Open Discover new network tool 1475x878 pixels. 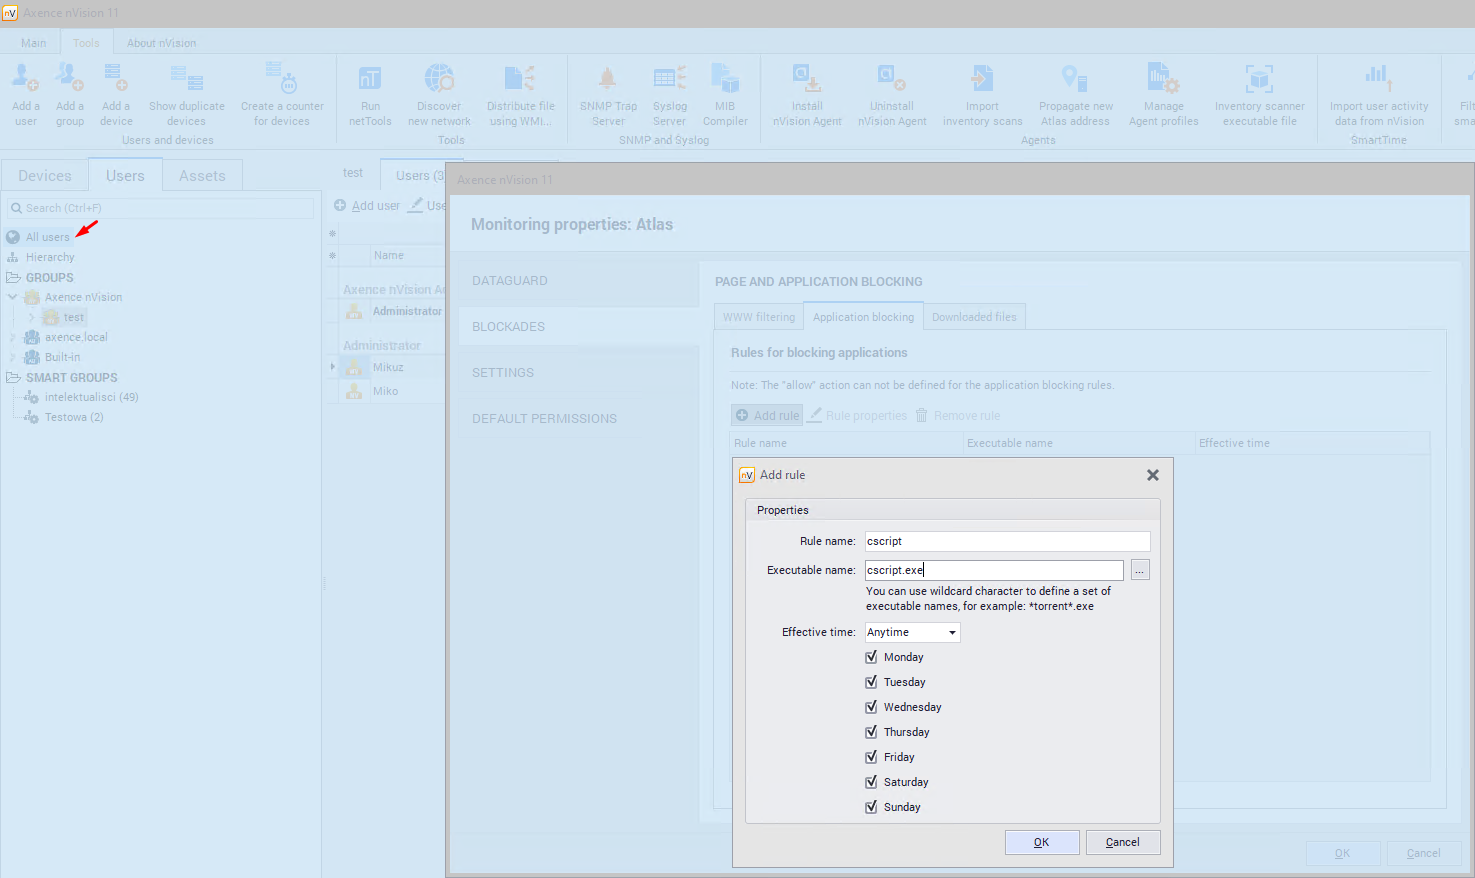439,80
